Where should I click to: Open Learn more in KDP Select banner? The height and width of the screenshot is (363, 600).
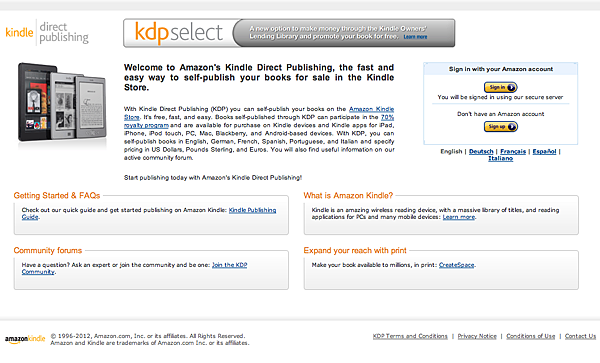pos(415,37)
